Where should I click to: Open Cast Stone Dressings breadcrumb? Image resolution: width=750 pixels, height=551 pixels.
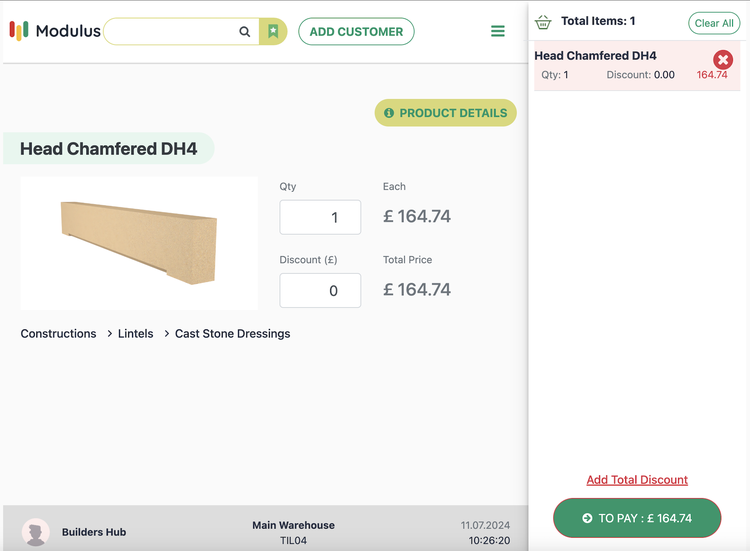tap(232, 334)
